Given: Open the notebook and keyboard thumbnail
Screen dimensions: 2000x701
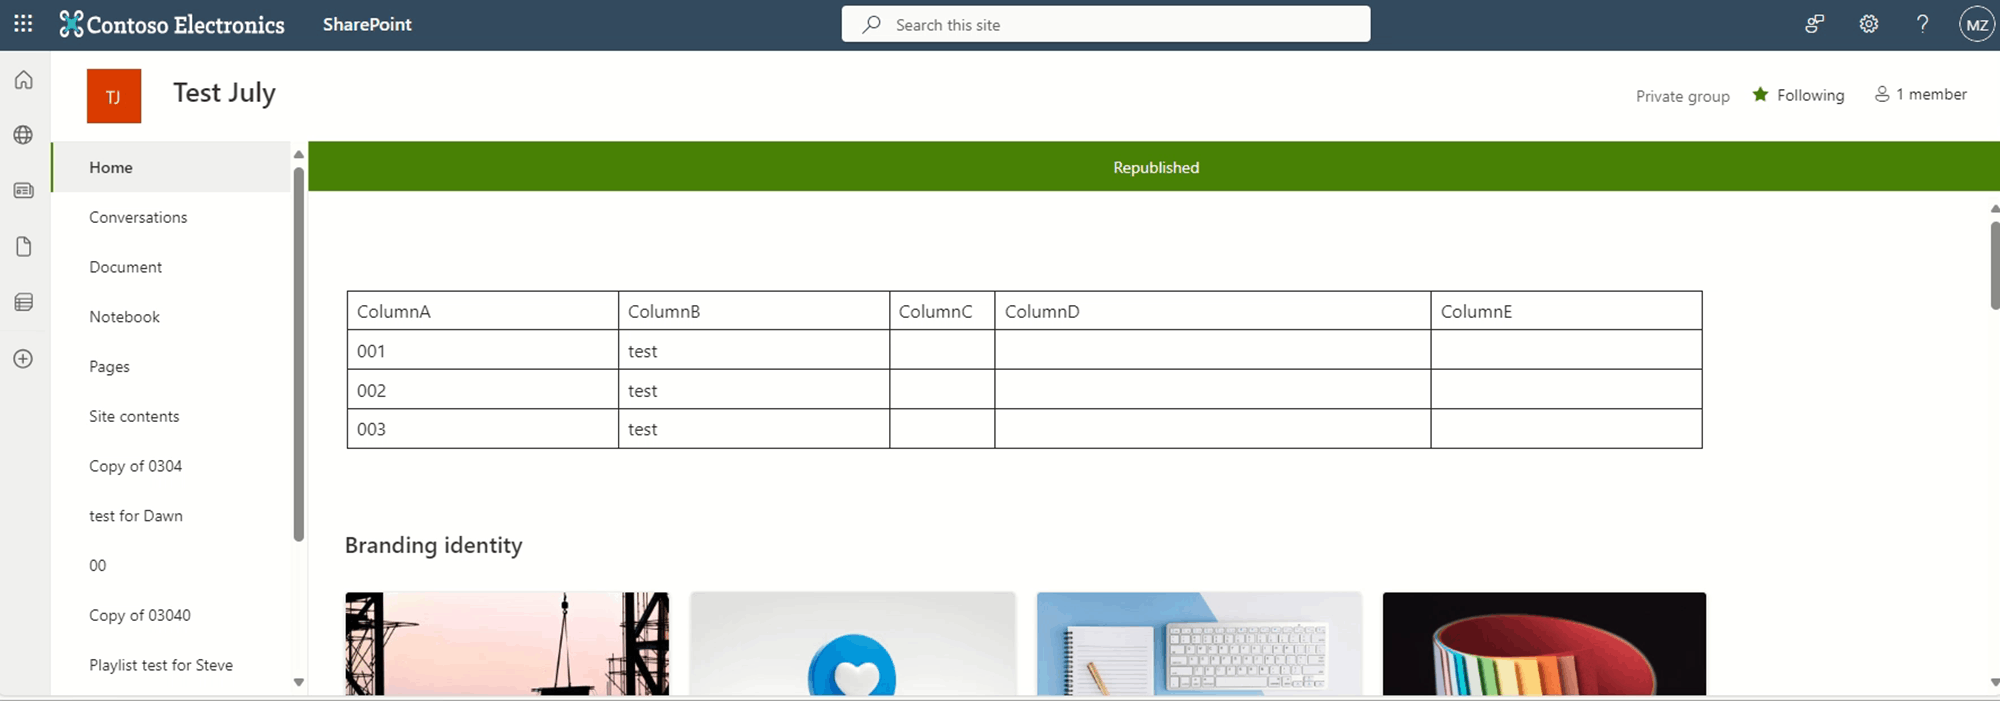Looking at the screenshot, I should (x=1199, y=643).
